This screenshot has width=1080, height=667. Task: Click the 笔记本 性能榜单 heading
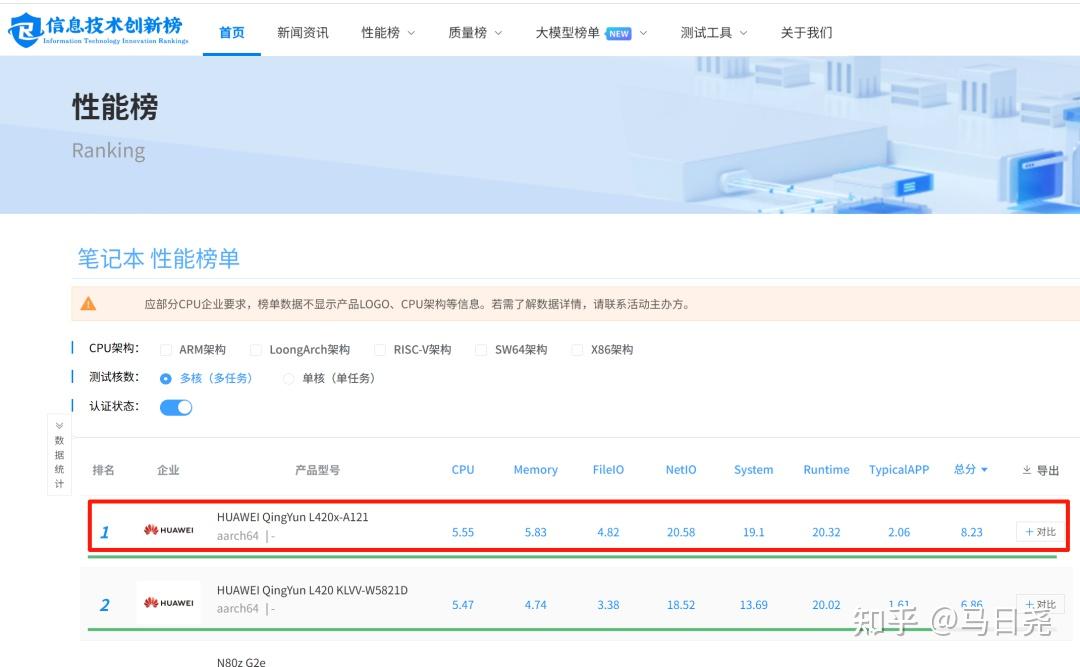pyautogui.click(x=158, y=258)
